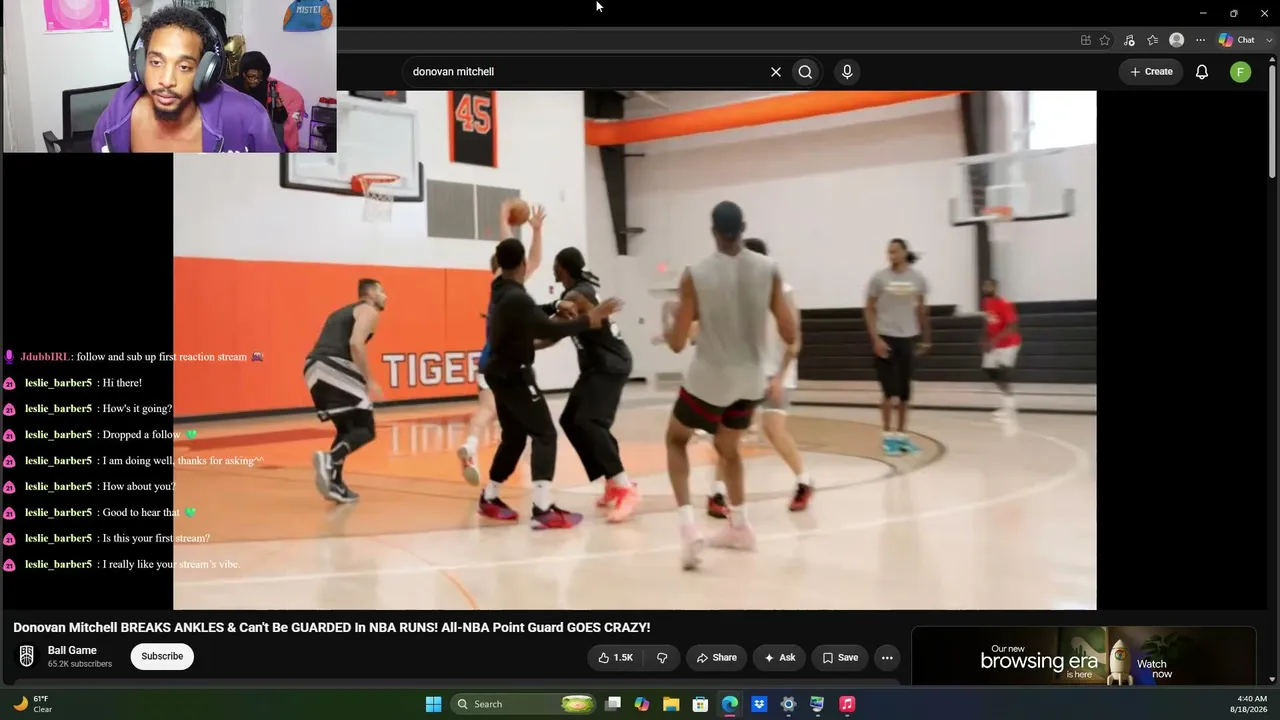The height and width of the screenshot is (720, 1280).
Task: Open Task View on the taskbar
Action: point(613,704)
